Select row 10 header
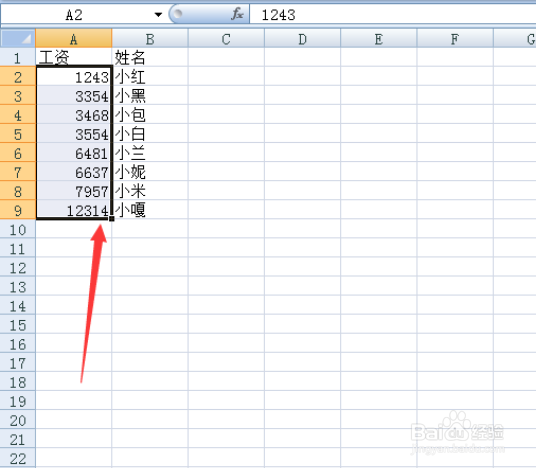 click(18, 229)
